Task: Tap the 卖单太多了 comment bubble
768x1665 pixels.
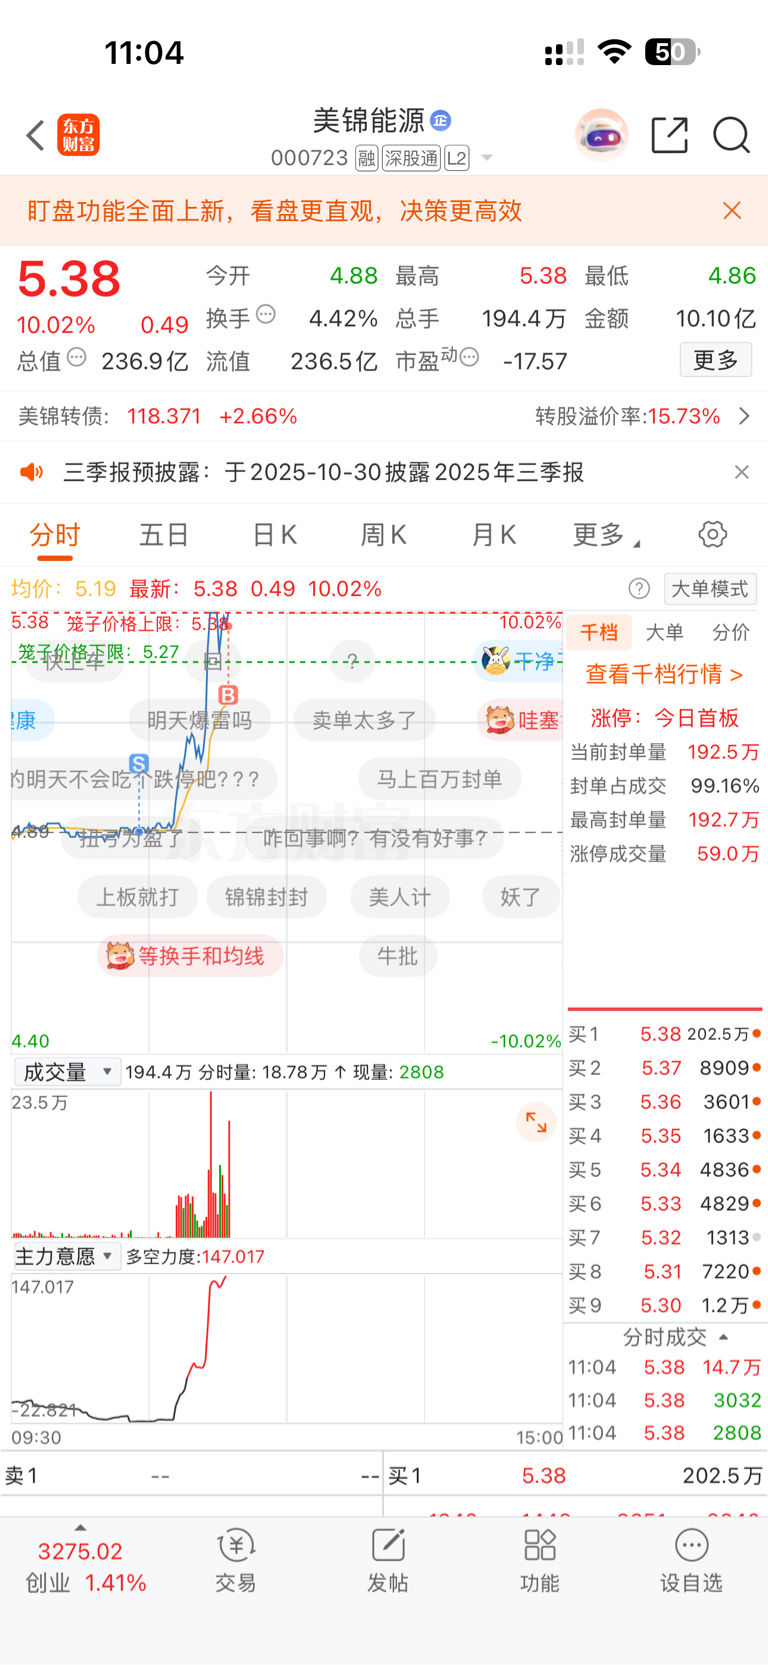Action: 365,720
